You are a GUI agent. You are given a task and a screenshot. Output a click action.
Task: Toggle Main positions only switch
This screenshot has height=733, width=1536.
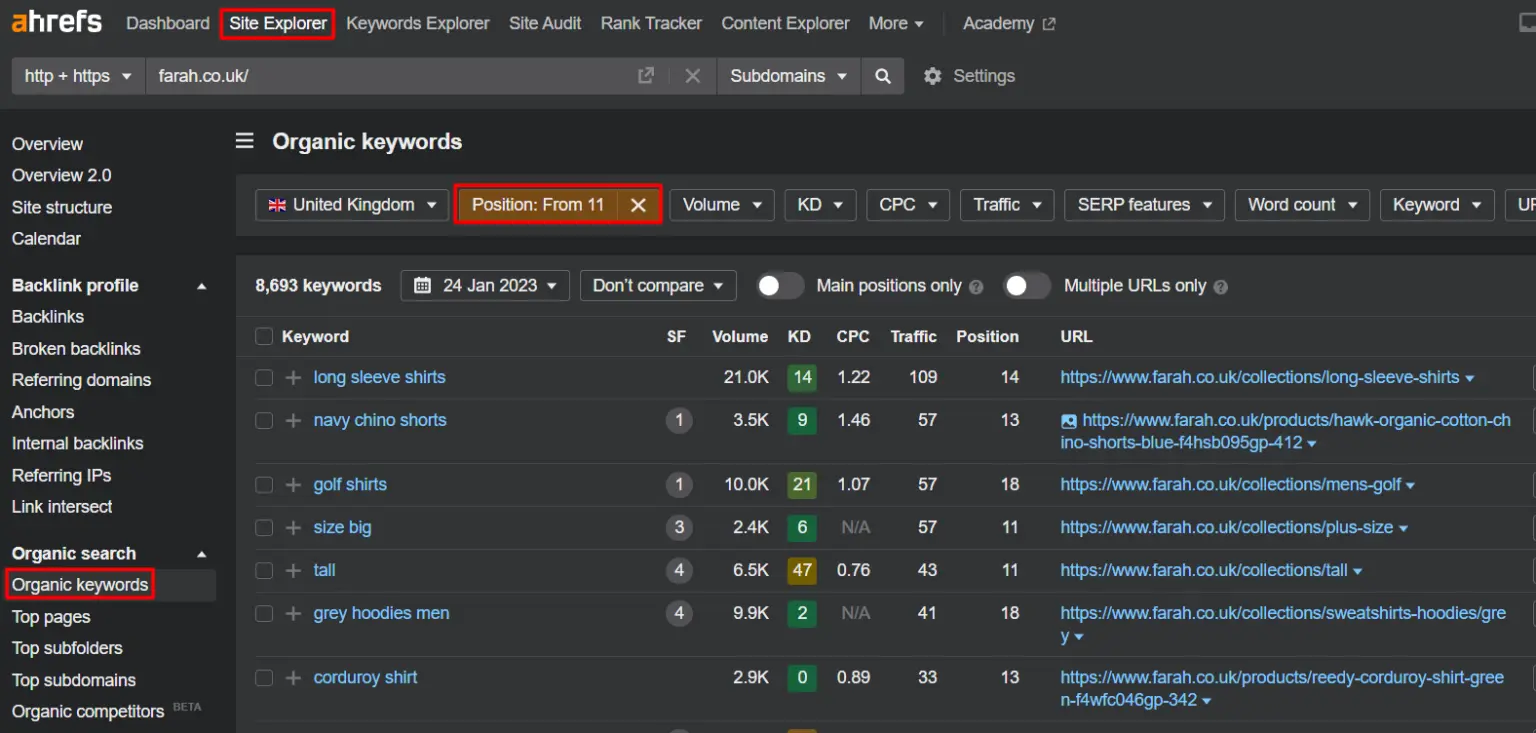point(780,286)
